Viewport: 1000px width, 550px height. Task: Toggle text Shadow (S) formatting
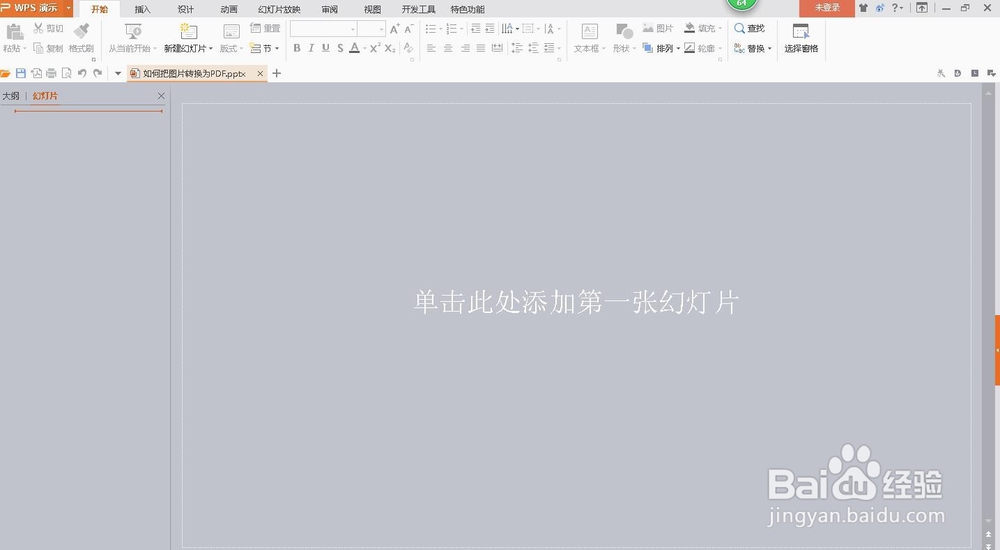340,48
